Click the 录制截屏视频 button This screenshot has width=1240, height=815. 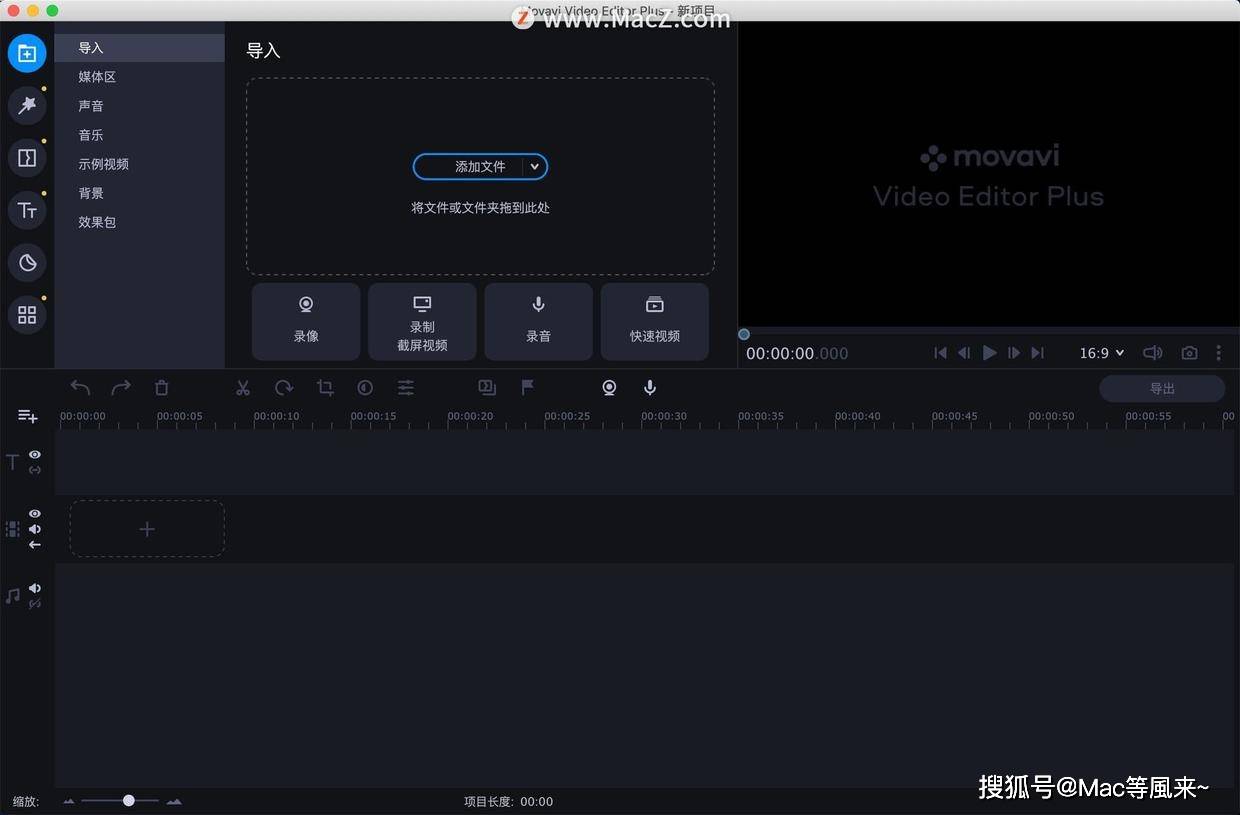(422, 322)
